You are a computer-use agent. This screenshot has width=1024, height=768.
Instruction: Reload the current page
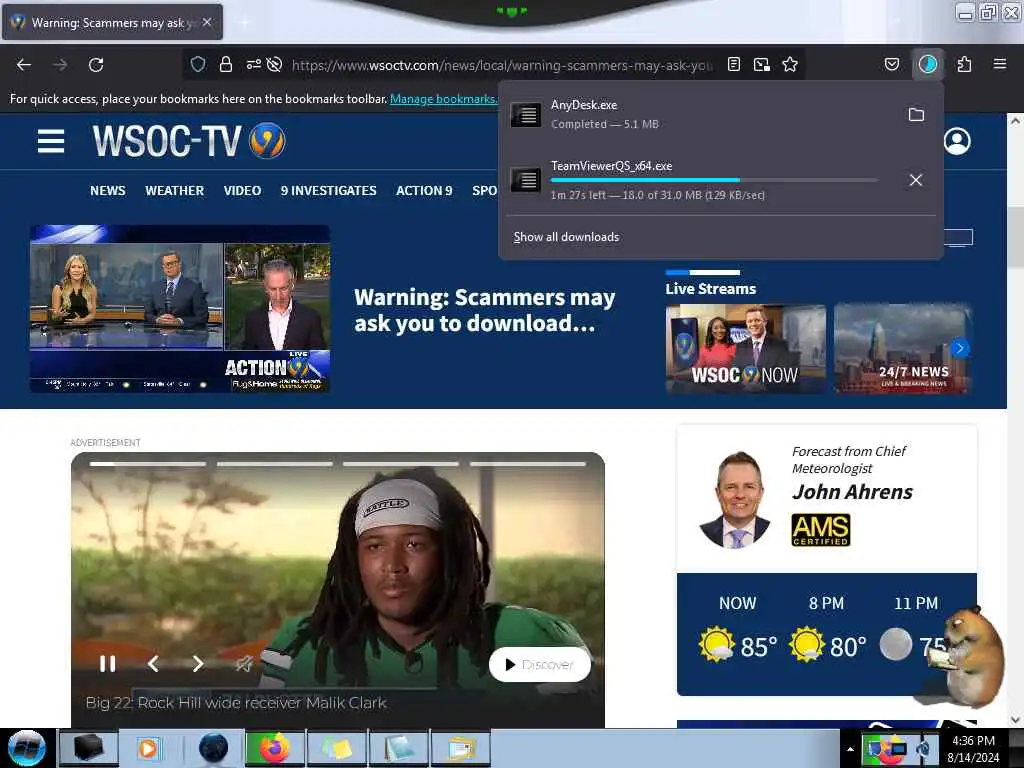[x=96, y=65]
